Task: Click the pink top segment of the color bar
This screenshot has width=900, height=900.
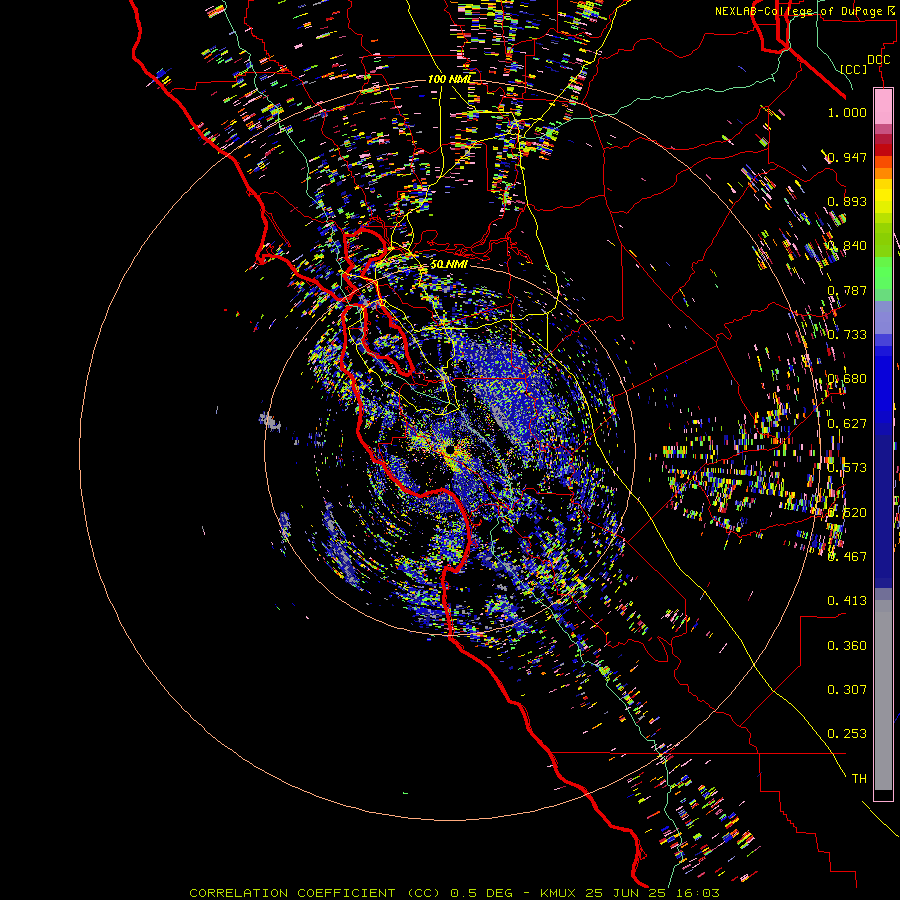Action: tap(883, 106)
